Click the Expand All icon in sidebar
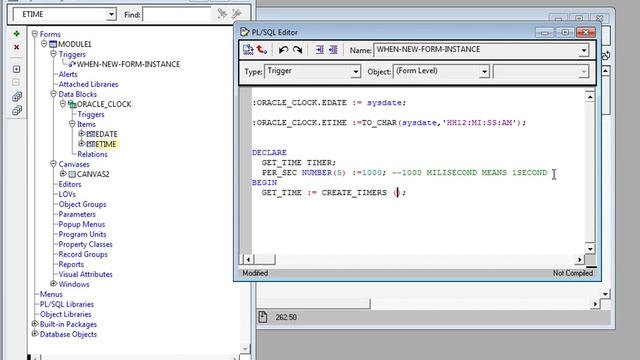 [x=16, y=97]
